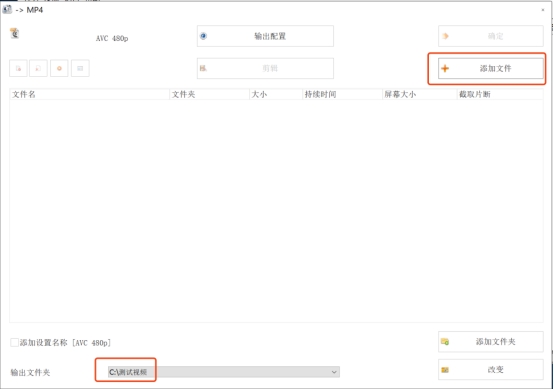The image size is (554, 390).
Task: Sort by the 大小 column header
Action: click(x=276, y=94)
